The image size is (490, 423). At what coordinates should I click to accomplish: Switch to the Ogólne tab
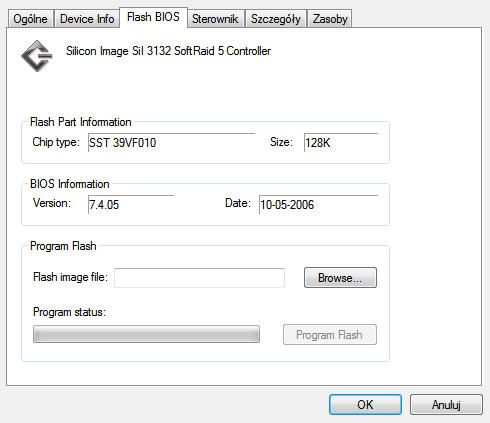[30, 19]
